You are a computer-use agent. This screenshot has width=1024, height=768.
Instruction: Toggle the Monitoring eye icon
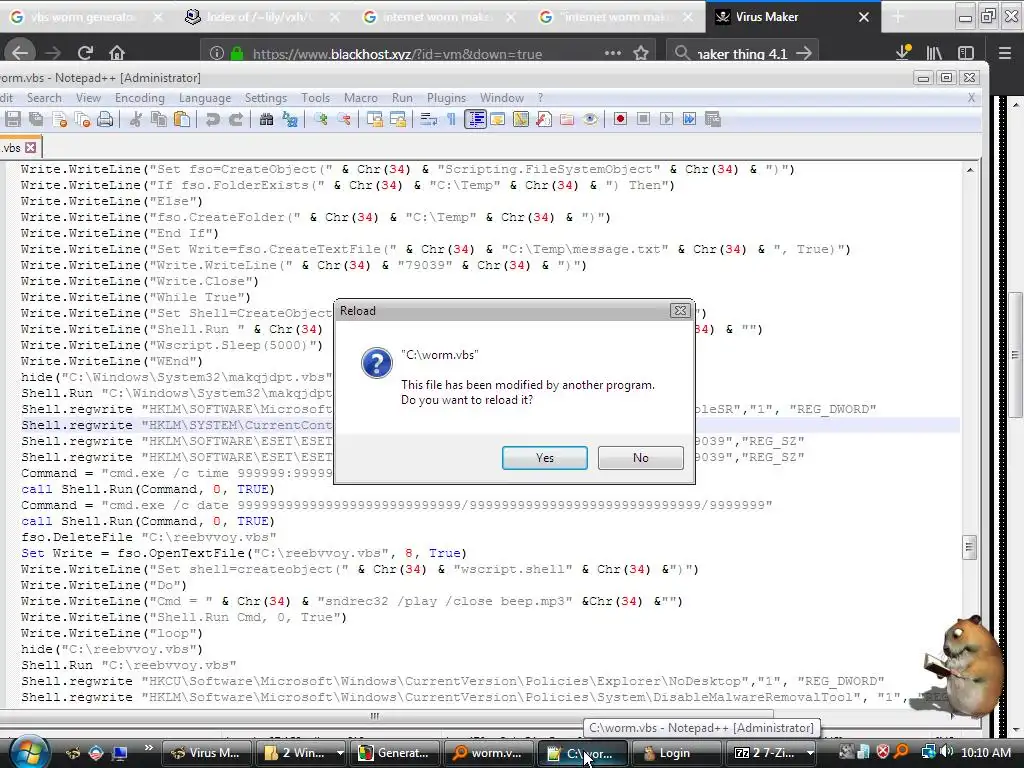coord(590,120)
